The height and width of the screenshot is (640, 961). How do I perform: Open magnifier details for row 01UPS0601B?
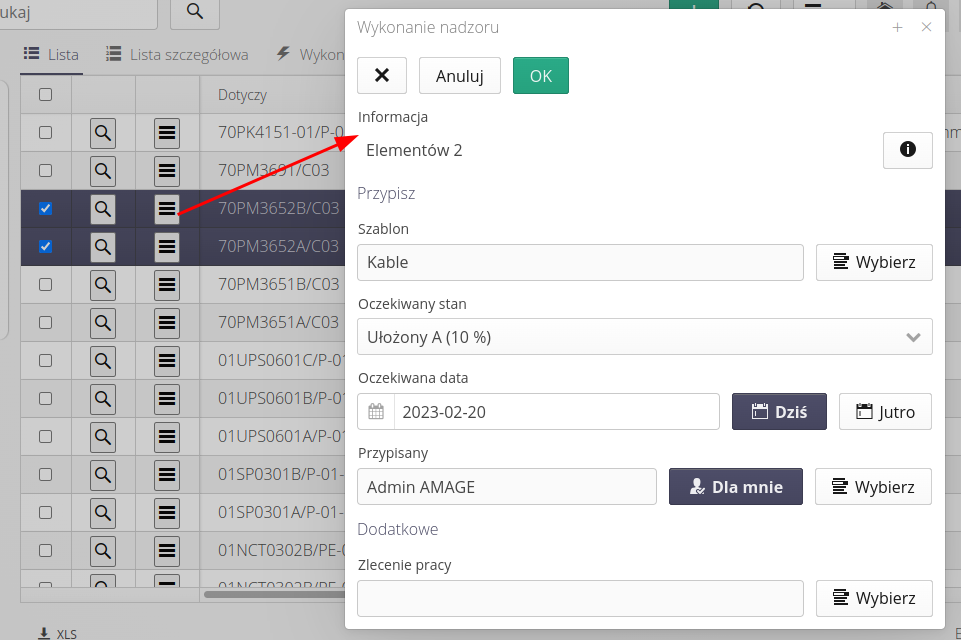click(103, 398)
